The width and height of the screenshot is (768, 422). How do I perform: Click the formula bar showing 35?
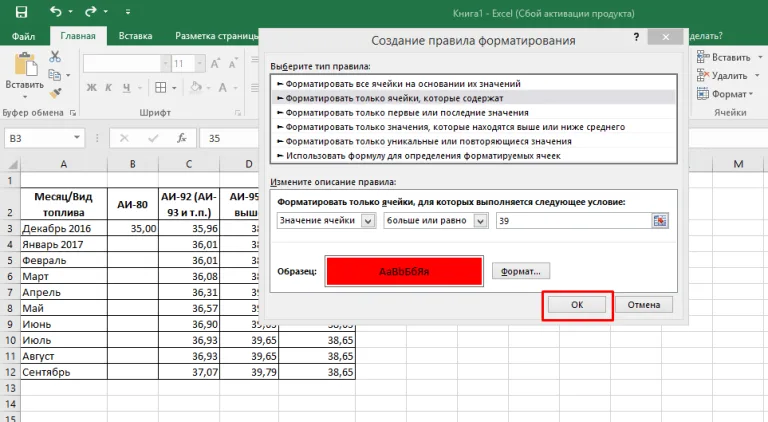coord(229,139)
